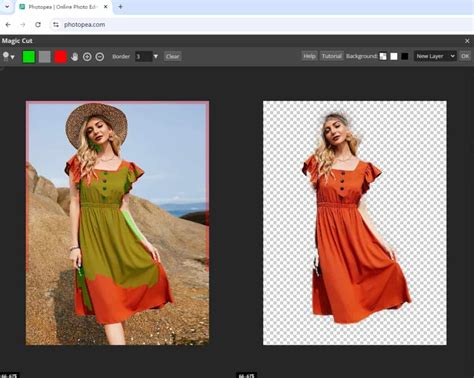Viewport: 474px width, 378px height.
Task: Open a new browser tab
Action: (x=120, y=7)
